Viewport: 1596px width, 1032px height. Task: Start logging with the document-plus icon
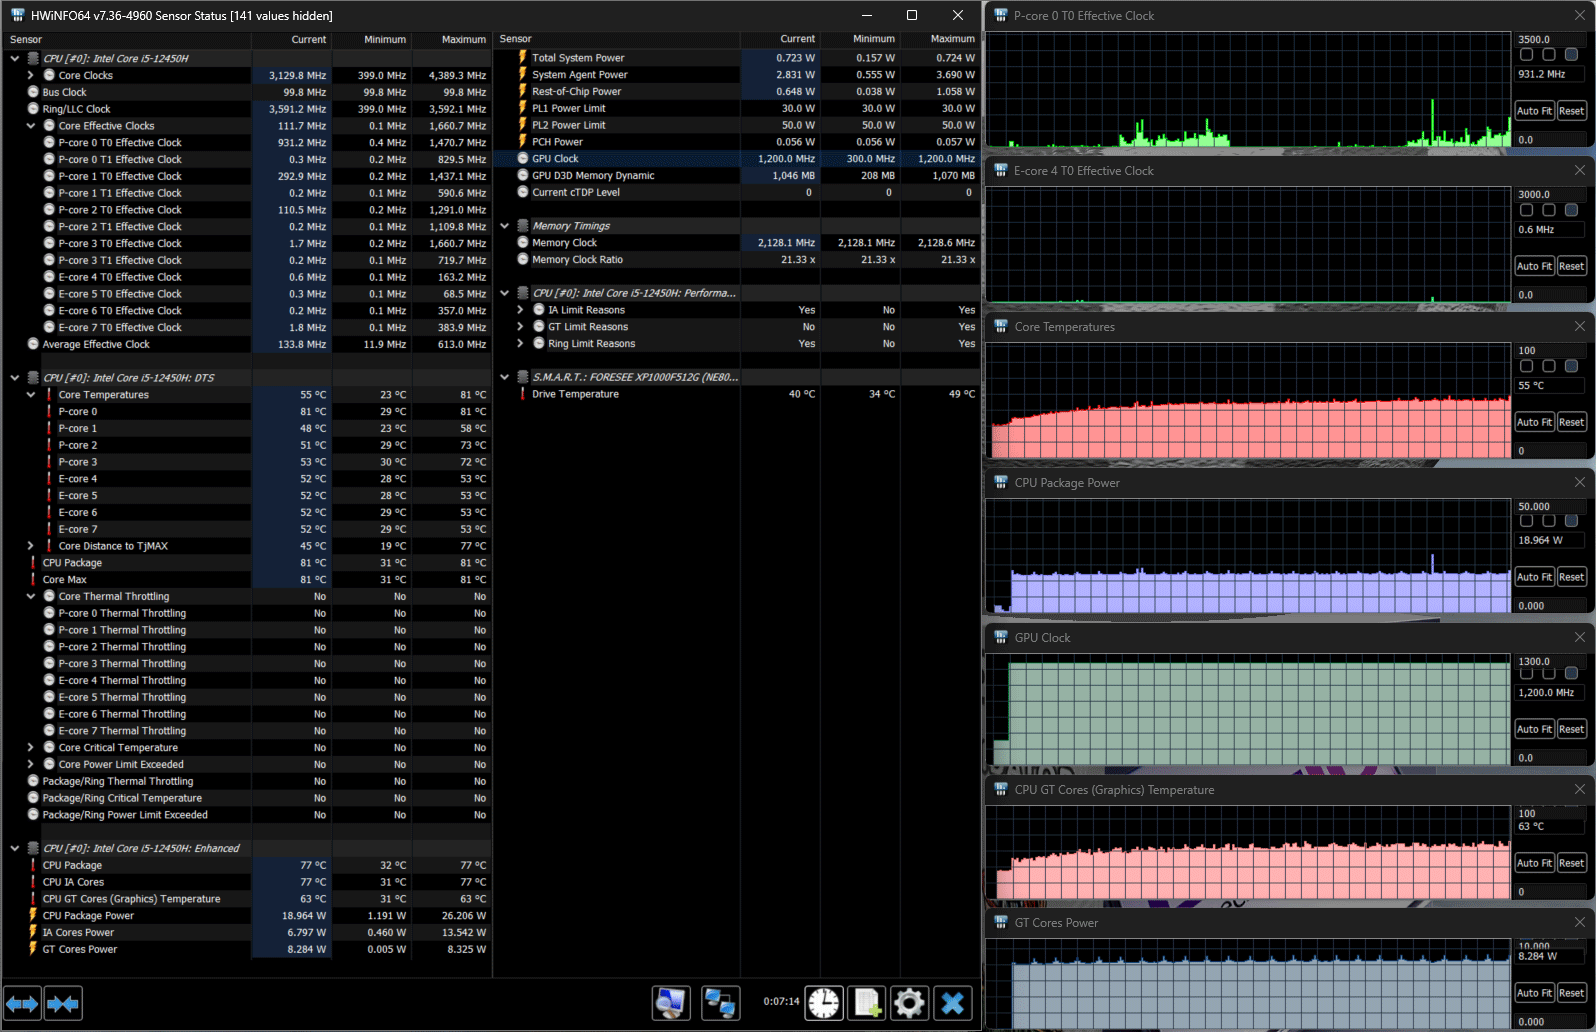[866, 1002]
